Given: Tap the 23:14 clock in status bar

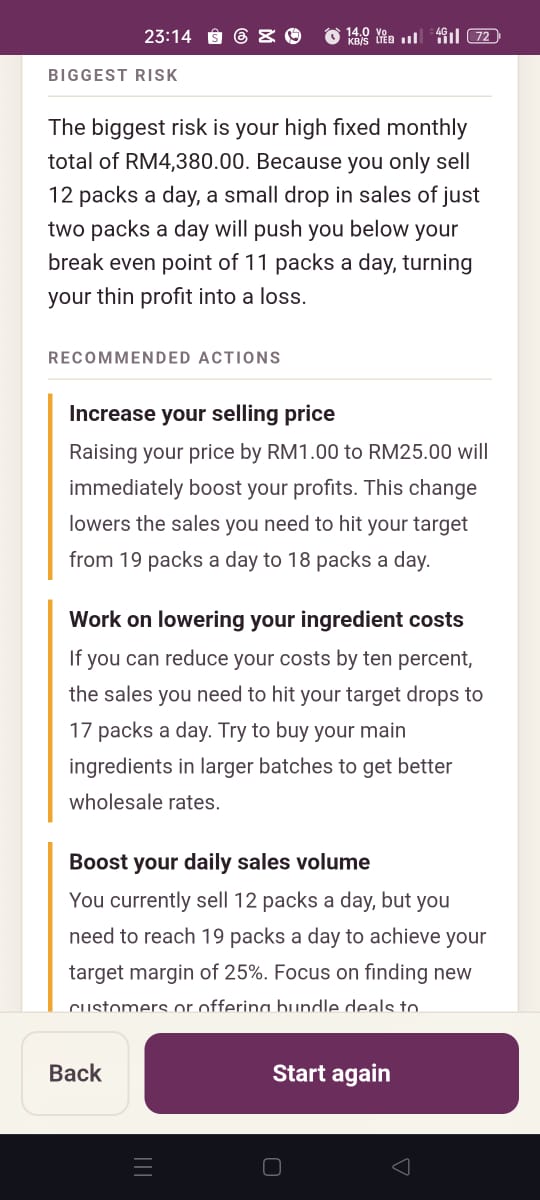Looking at the screenshot, I should [x=168, y=37].
